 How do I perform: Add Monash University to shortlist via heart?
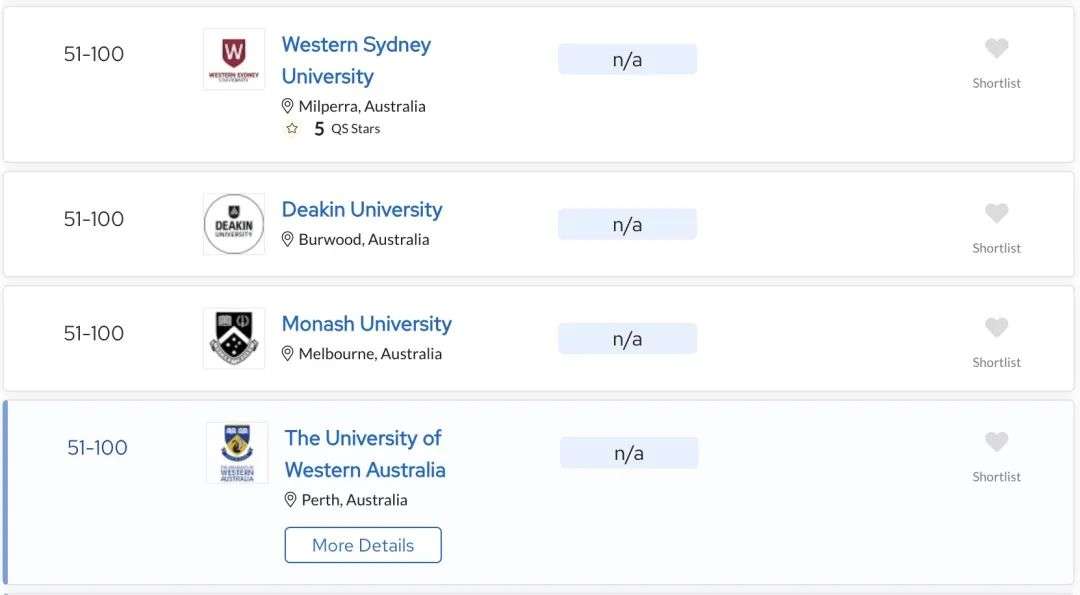(996, 328)
